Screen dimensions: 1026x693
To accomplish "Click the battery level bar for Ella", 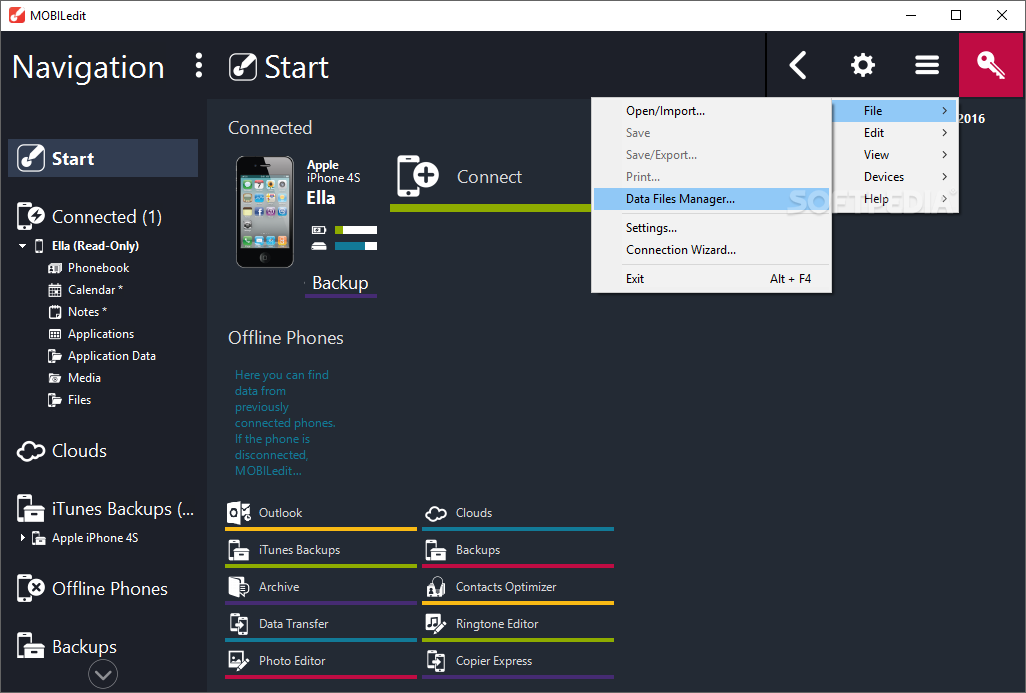I will click(356, 230).
